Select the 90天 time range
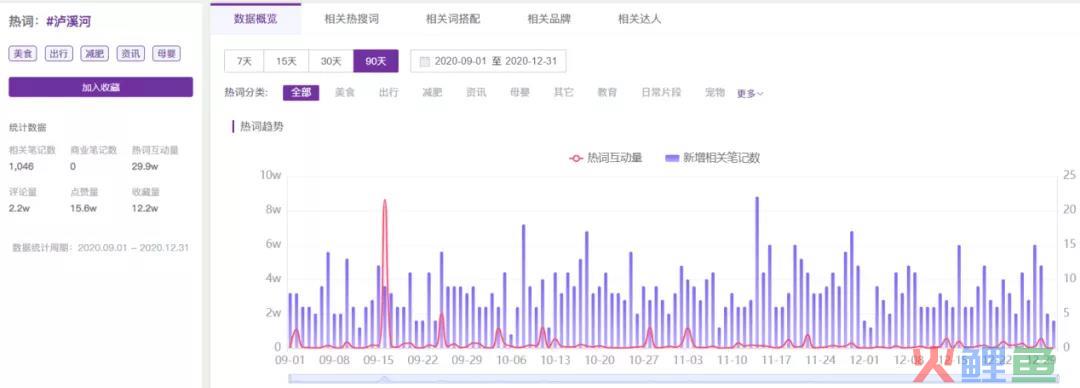Image resolution: width=1080 pixels, height=388 pixels. (376, 61)
